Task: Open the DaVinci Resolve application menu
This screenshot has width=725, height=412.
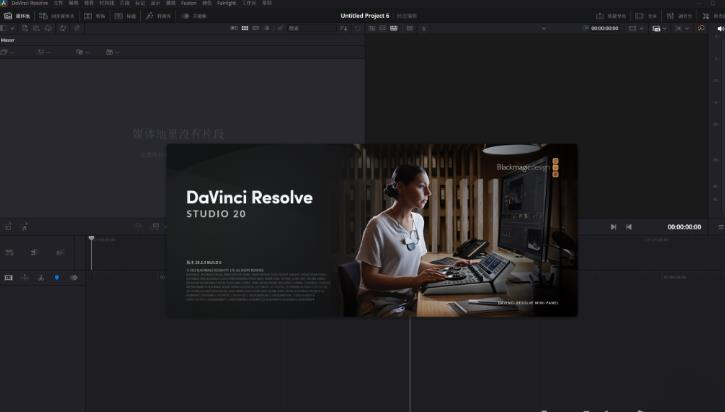Action: coord(30,3)
